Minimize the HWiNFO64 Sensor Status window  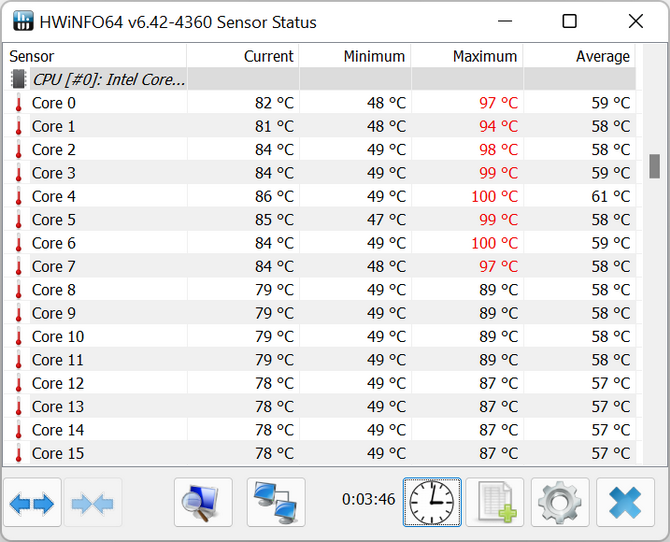pos(505,21)
